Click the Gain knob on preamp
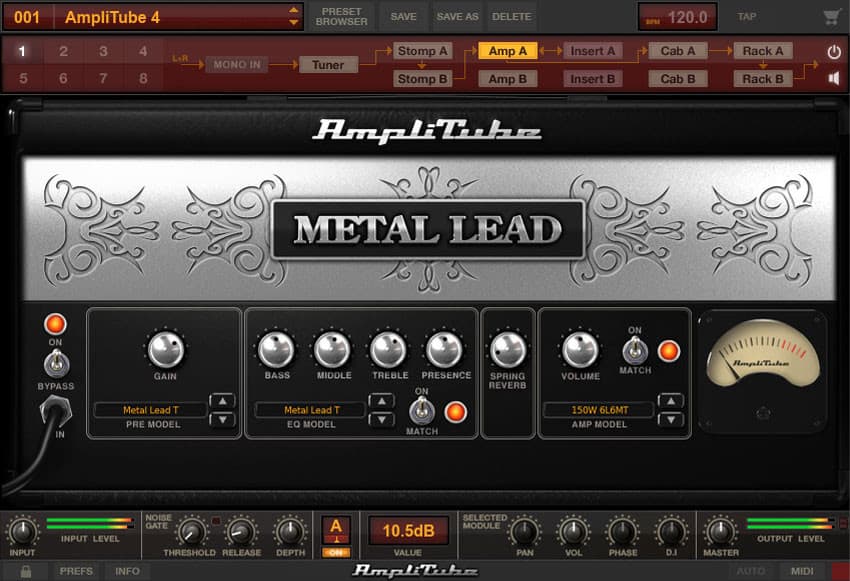850x581 pixels. click(x=165, y=350)
